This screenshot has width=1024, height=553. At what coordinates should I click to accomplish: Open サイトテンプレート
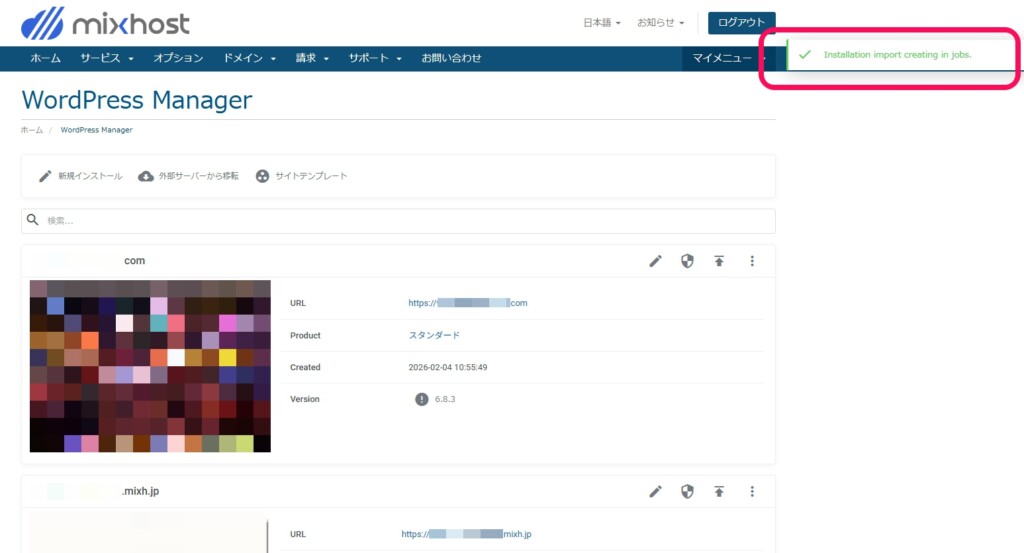click(x=301, y=176)
